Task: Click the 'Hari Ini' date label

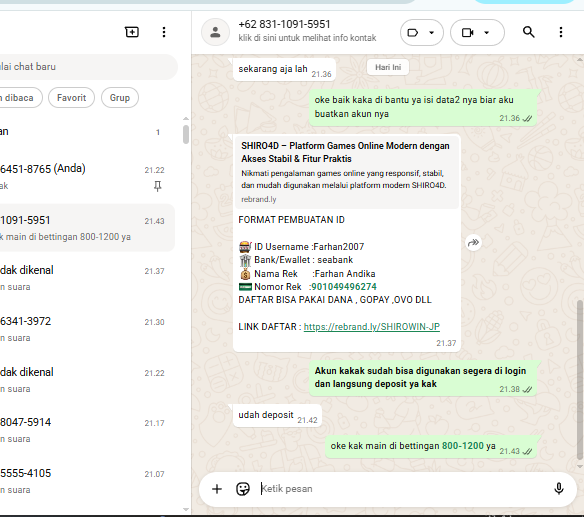Action: pyautogui.click(x=388, y=67)
